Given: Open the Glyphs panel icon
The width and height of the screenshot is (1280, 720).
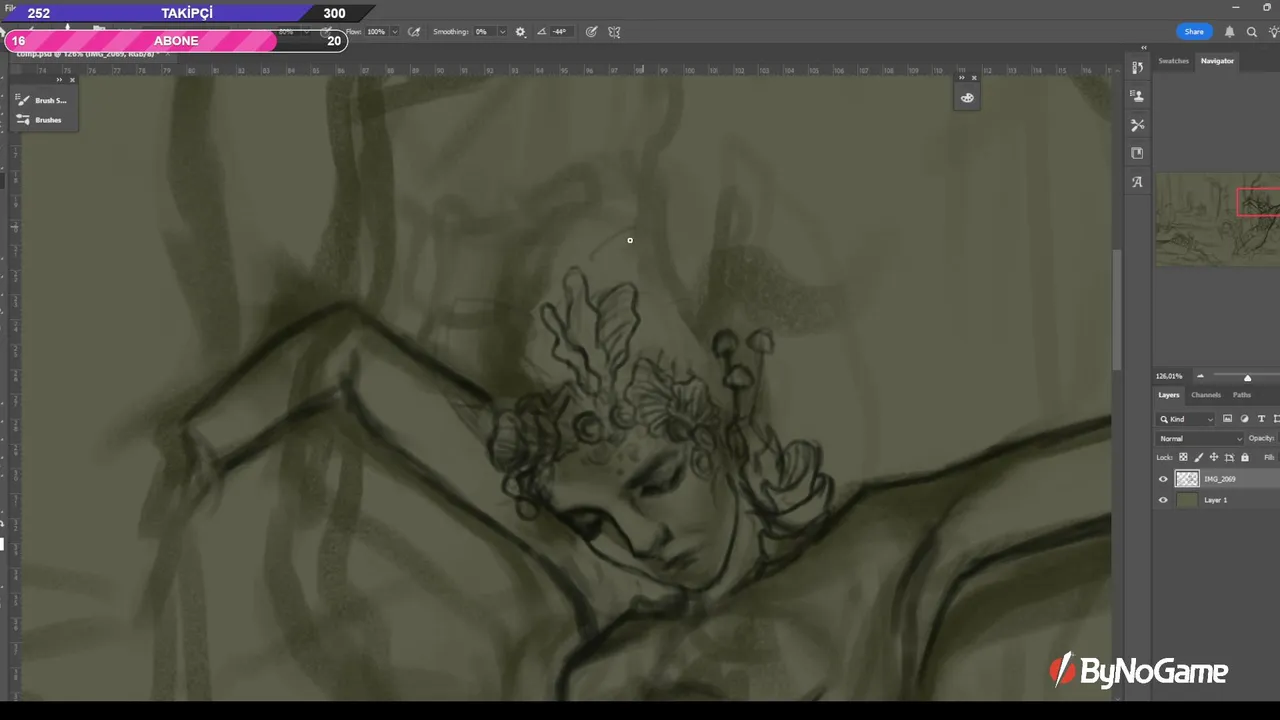Looking at the screenshot, I should tap(1137, 182).
